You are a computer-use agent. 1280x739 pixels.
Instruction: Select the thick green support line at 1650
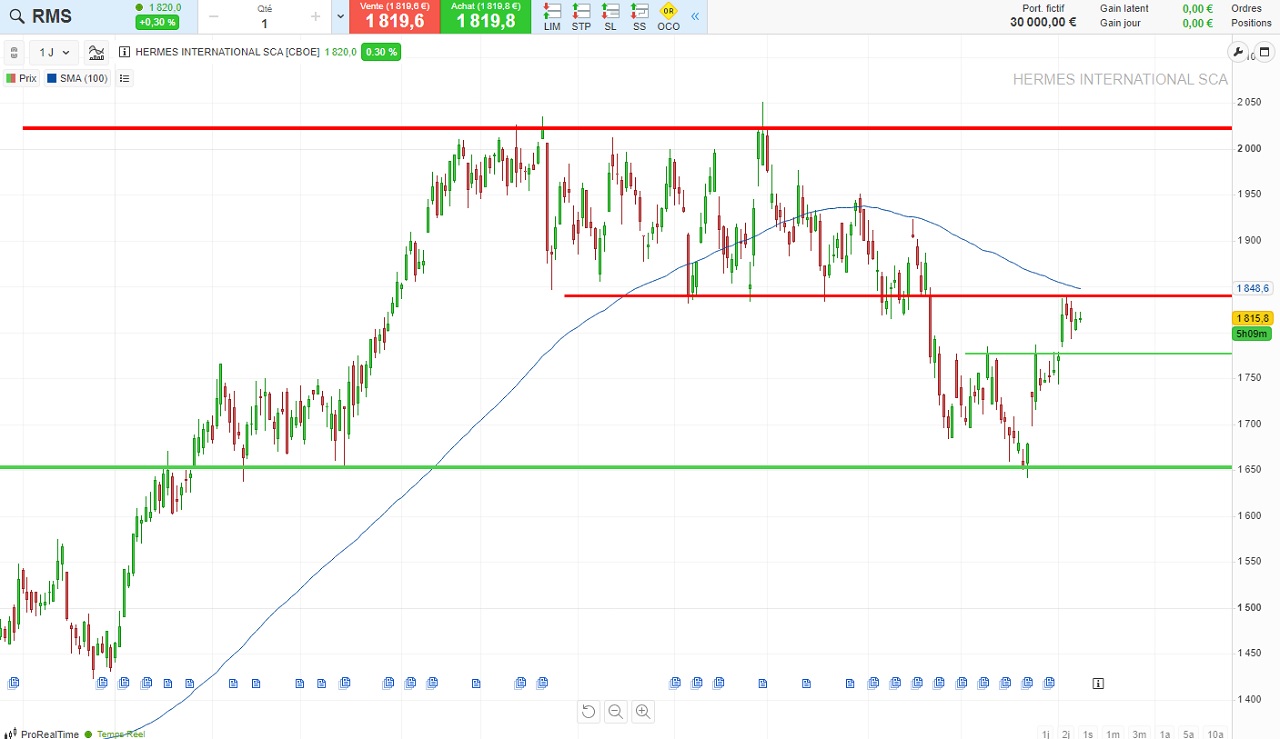(x=616, y=467)
